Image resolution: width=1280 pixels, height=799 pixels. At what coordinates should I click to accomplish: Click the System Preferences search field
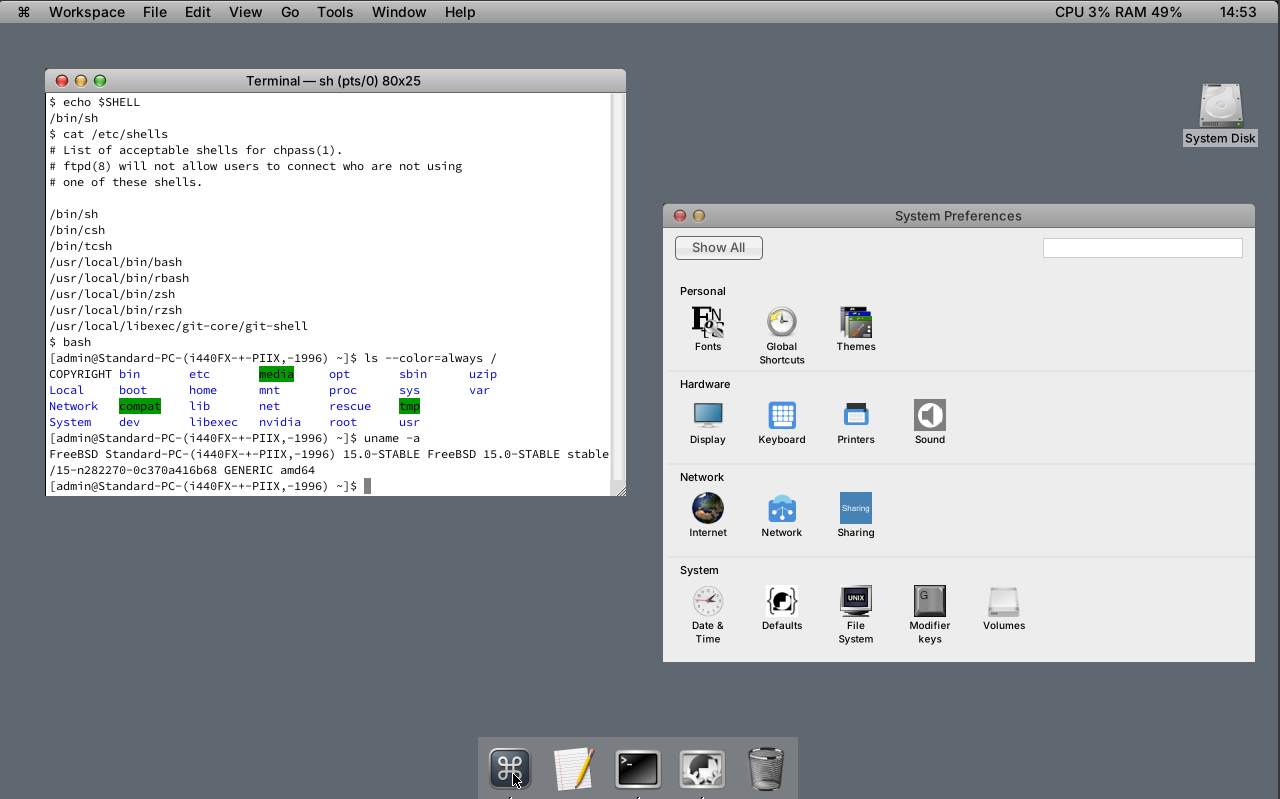click(x=1142, y=248)
